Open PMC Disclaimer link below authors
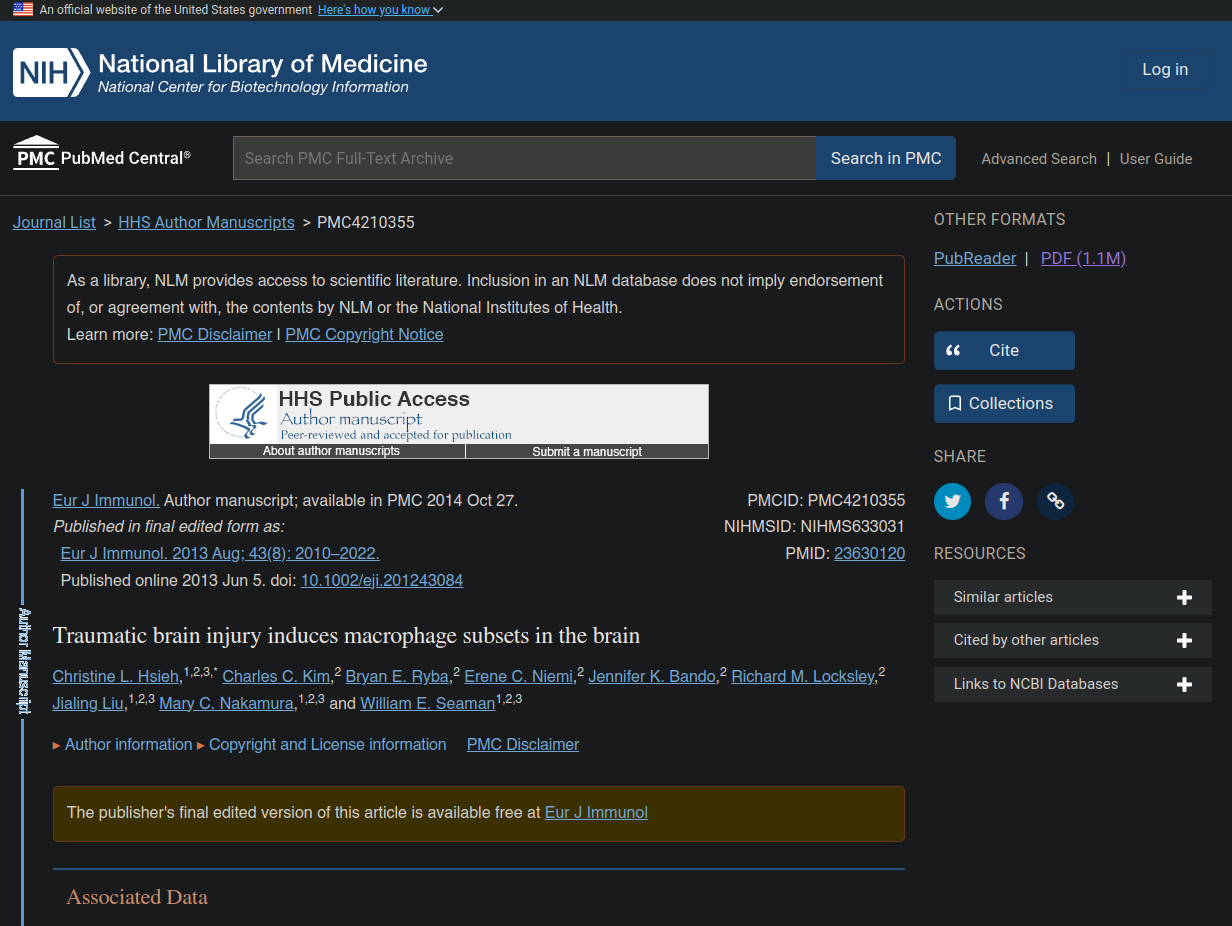1232x926 pixels. 523,744
